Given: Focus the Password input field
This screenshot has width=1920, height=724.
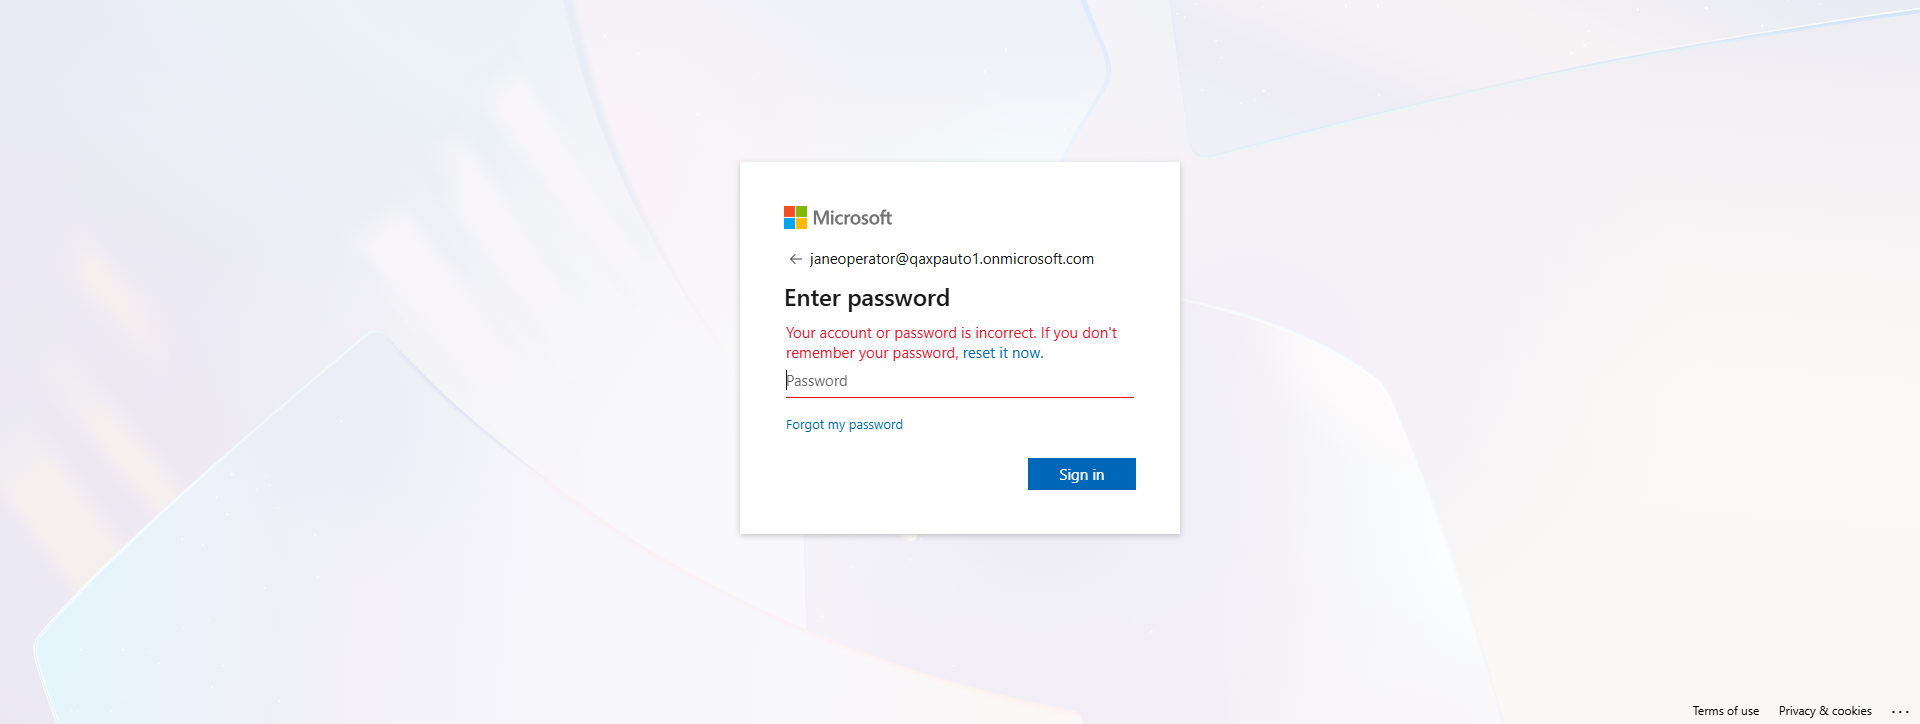Looking at the screenshot, I should coord(959,381).
